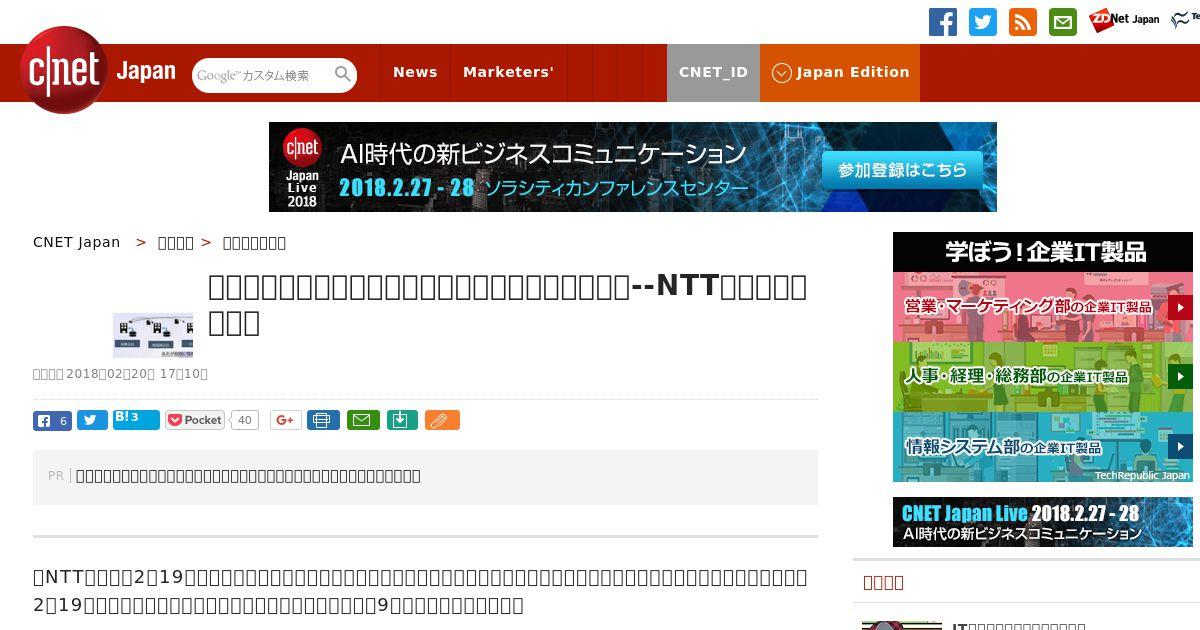Click red arrow on the marketing products row
Image resolution: width=1200 pixels, height=630 pixels.
1180,307
